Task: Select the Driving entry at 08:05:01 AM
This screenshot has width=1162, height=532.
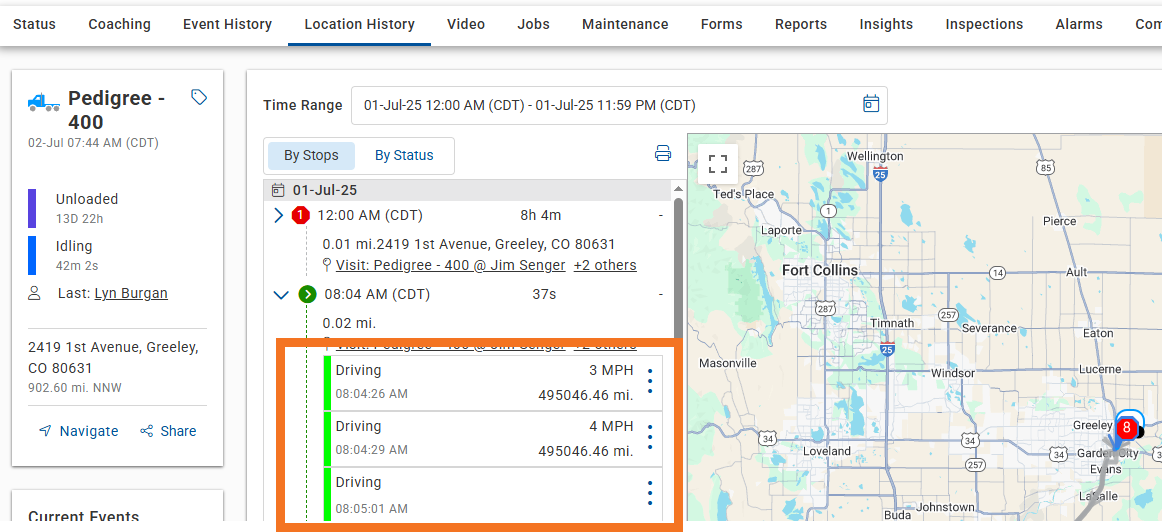Action: click(x=493, y=495)
